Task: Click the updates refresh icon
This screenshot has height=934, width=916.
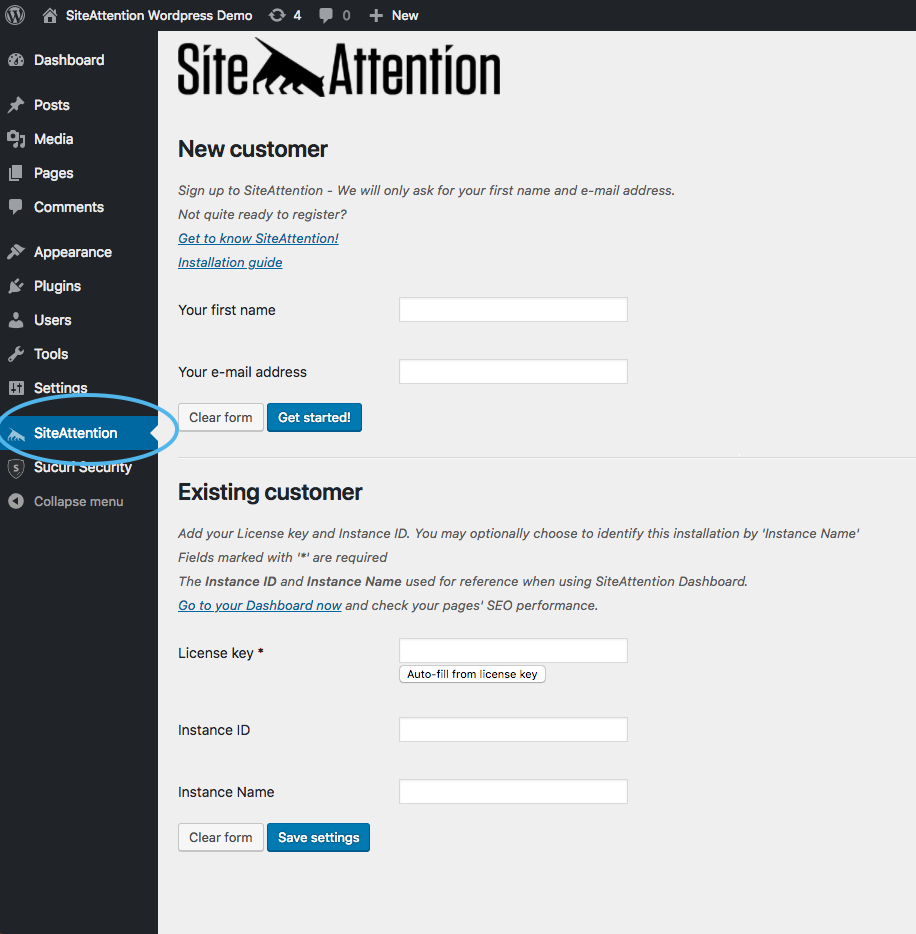Action: point(277,15)
